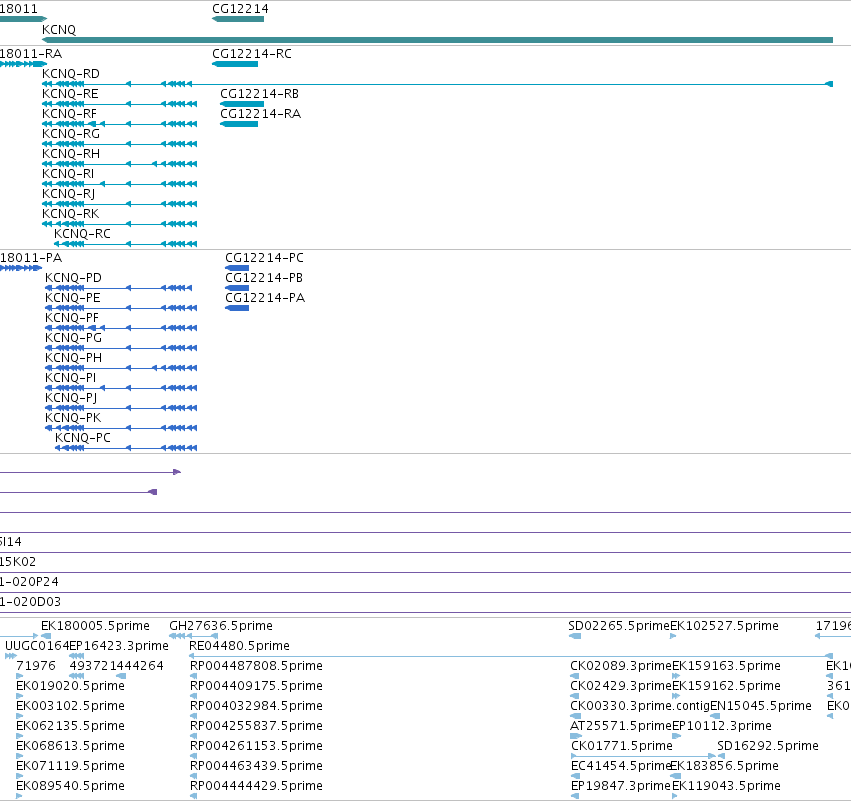The image size is (851, 801).
Task: Click the KCNQ-RH transcript label
Action: pyautogui.click(x=71, y=154)
